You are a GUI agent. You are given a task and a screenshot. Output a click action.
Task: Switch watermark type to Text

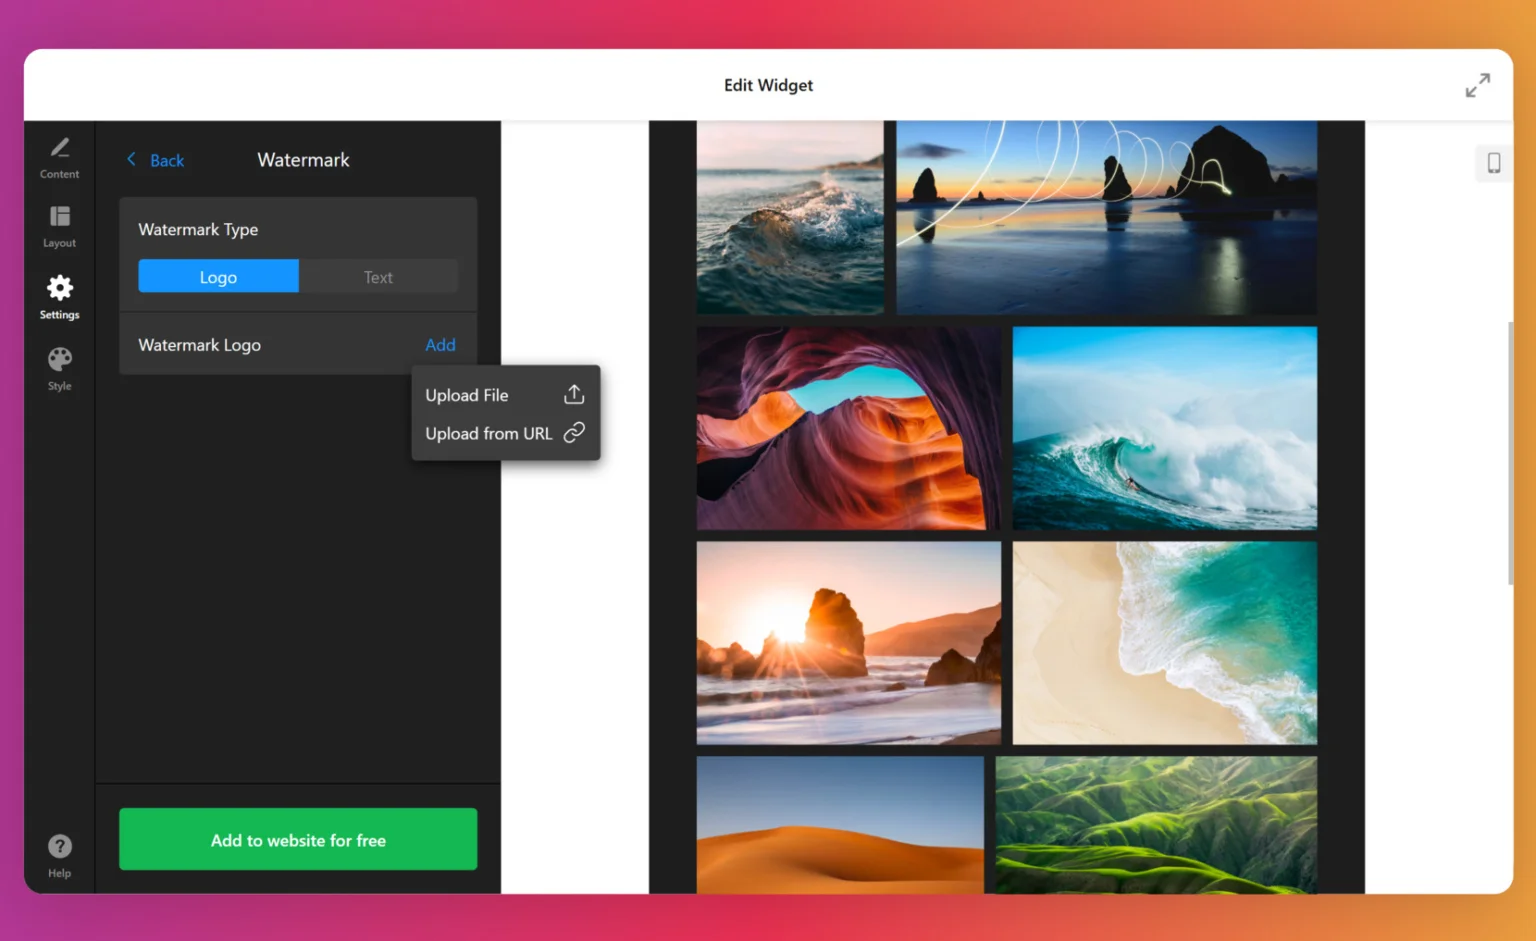tap(378, 276)
